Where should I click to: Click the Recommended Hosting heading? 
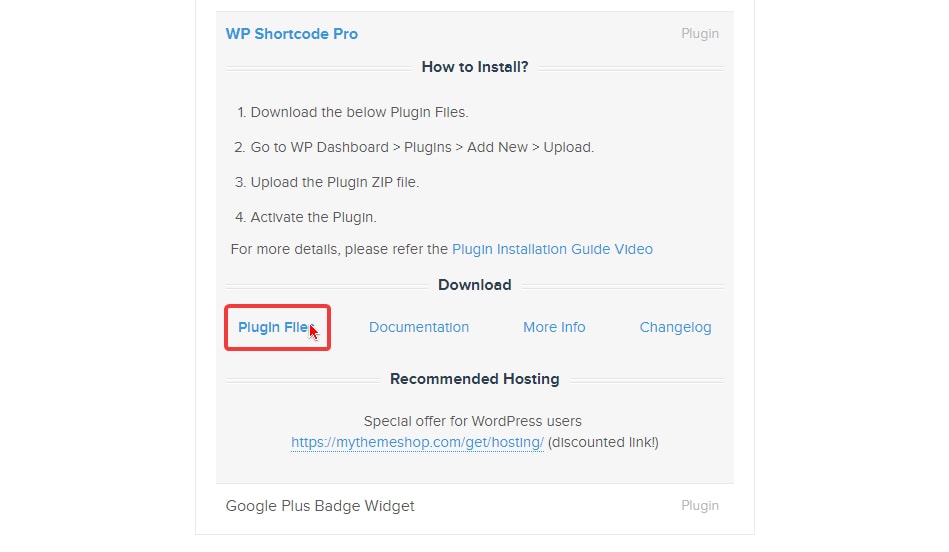(x=474, y=379)
